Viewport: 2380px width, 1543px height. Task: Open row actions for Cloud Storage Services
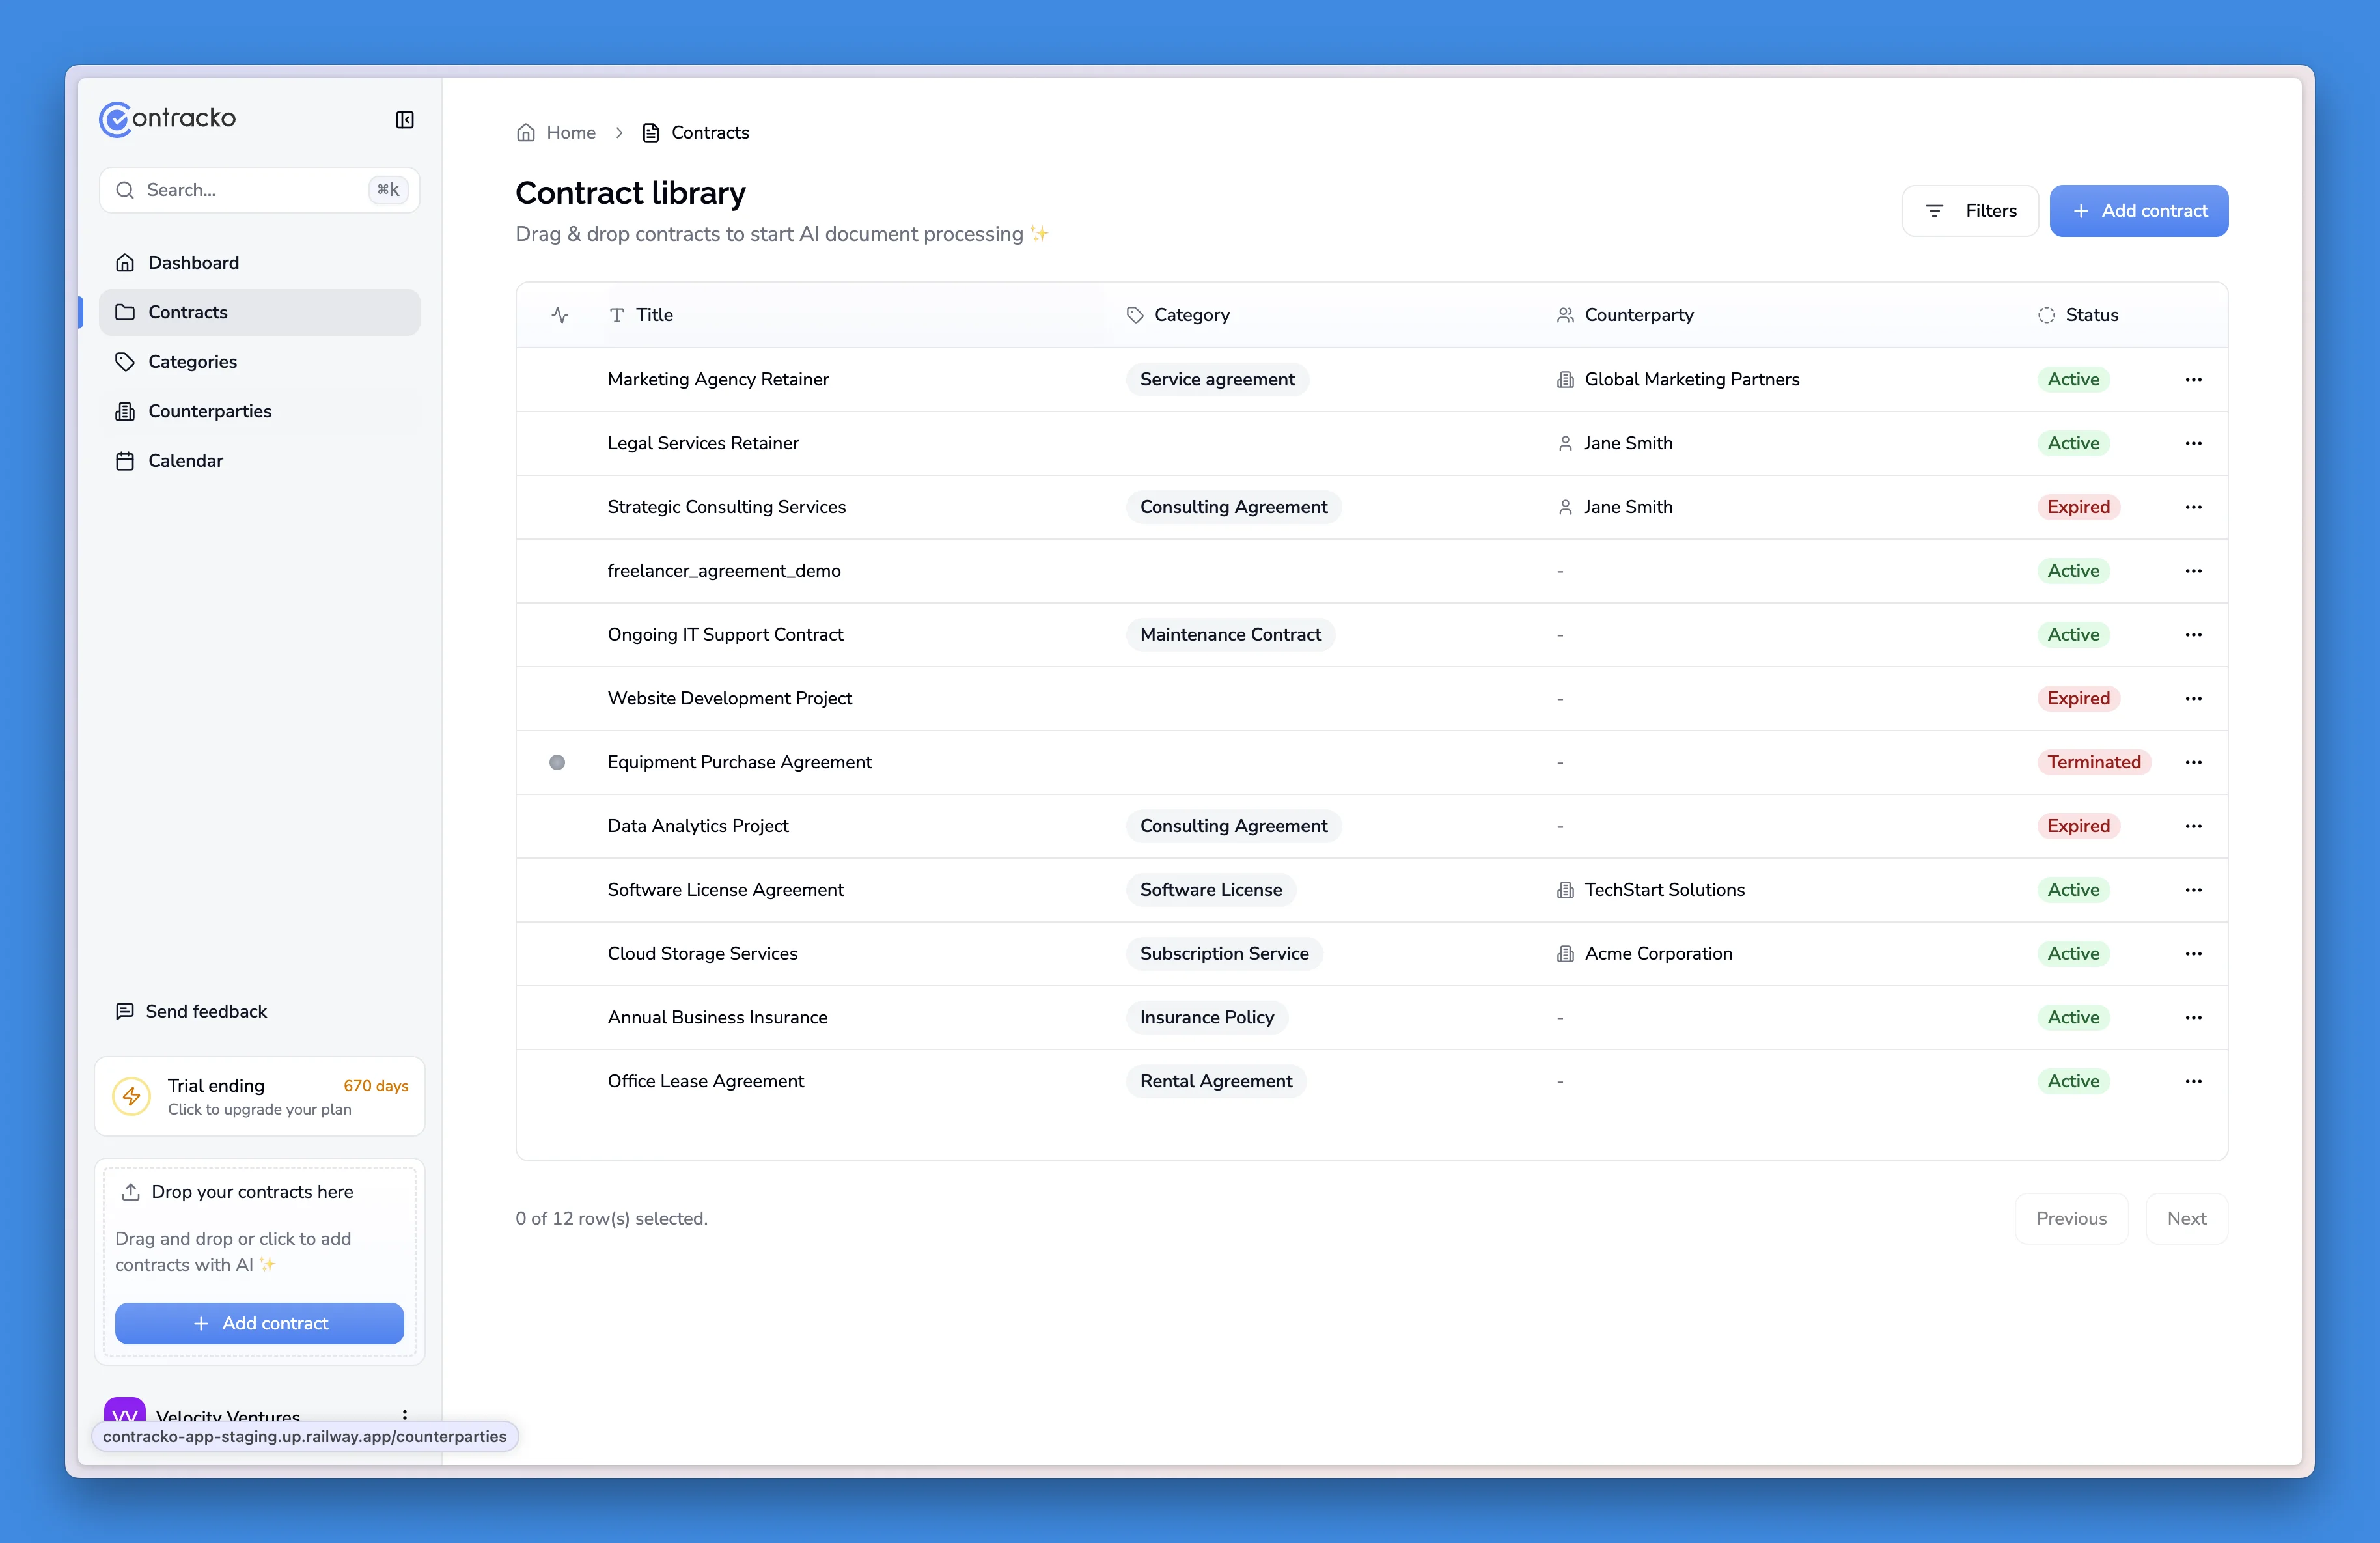click(x=2193, y=953)
